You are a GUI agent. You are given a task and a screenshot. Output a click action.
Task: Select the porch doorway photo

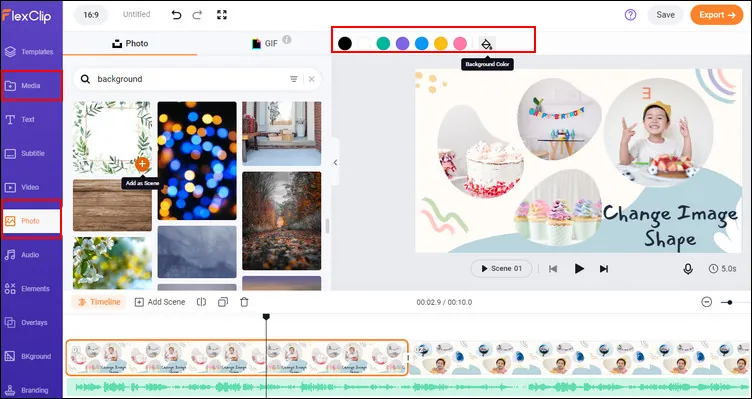[282, 134]
